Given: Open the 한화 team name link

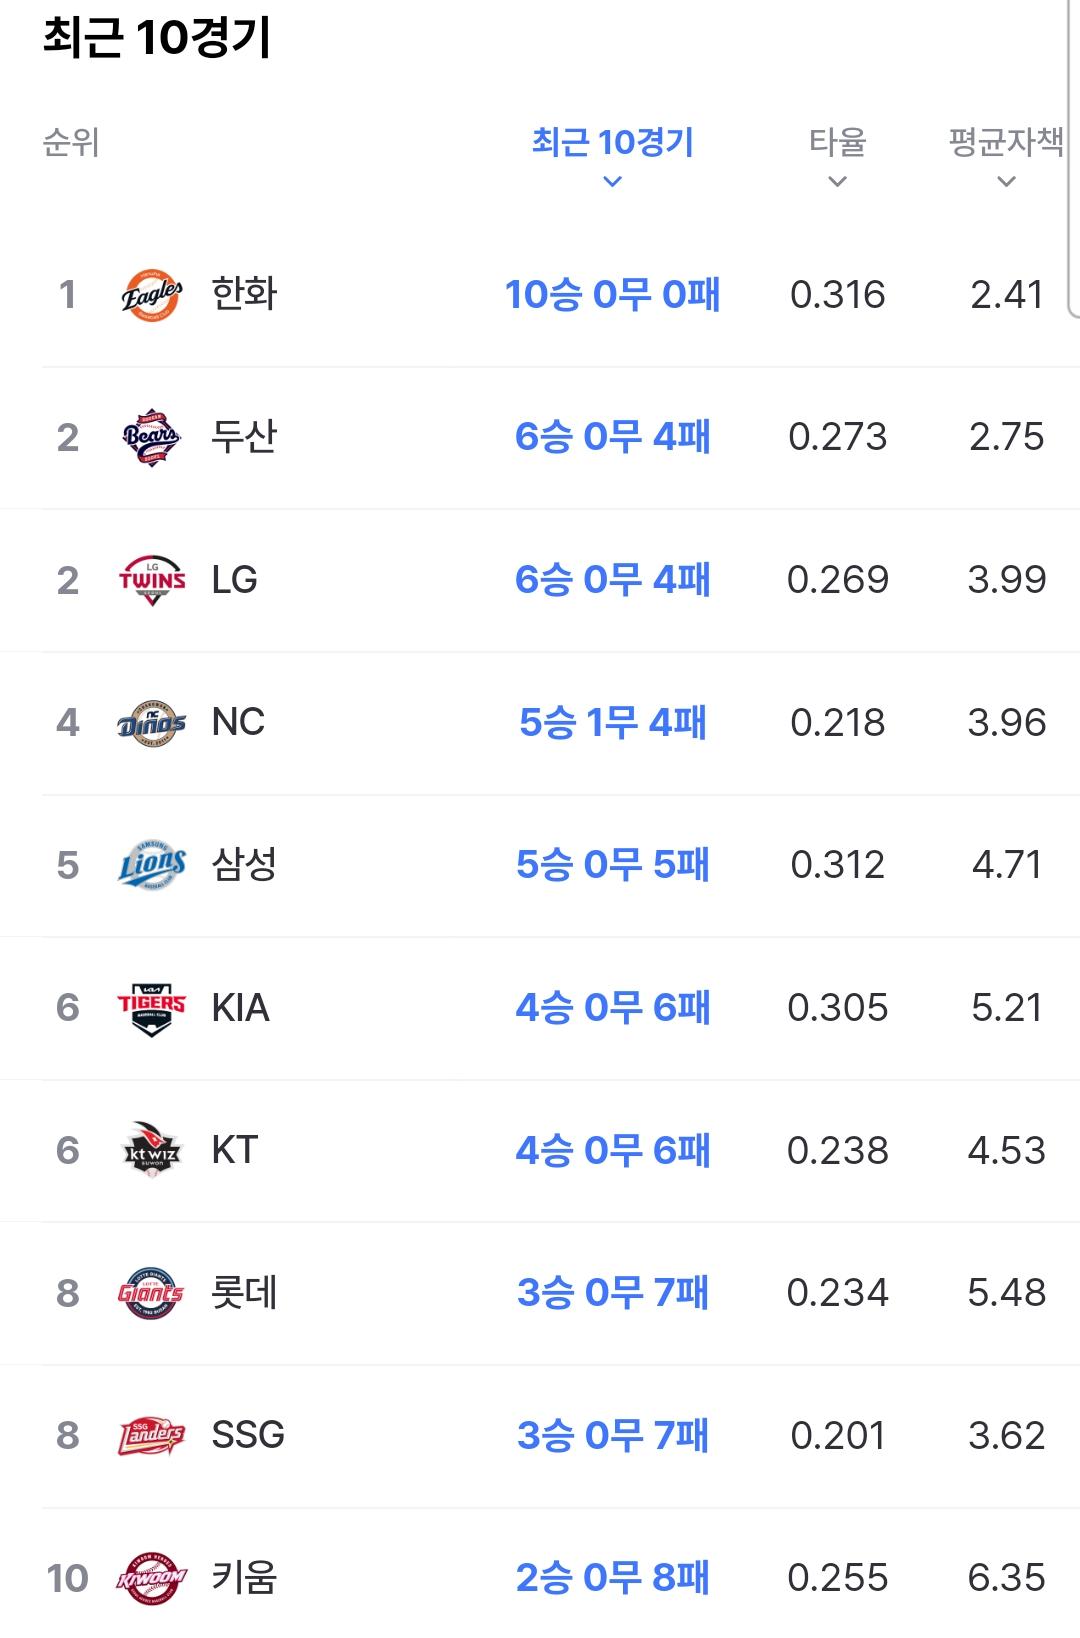Looking at the screenshot, I should click(244, 295).
